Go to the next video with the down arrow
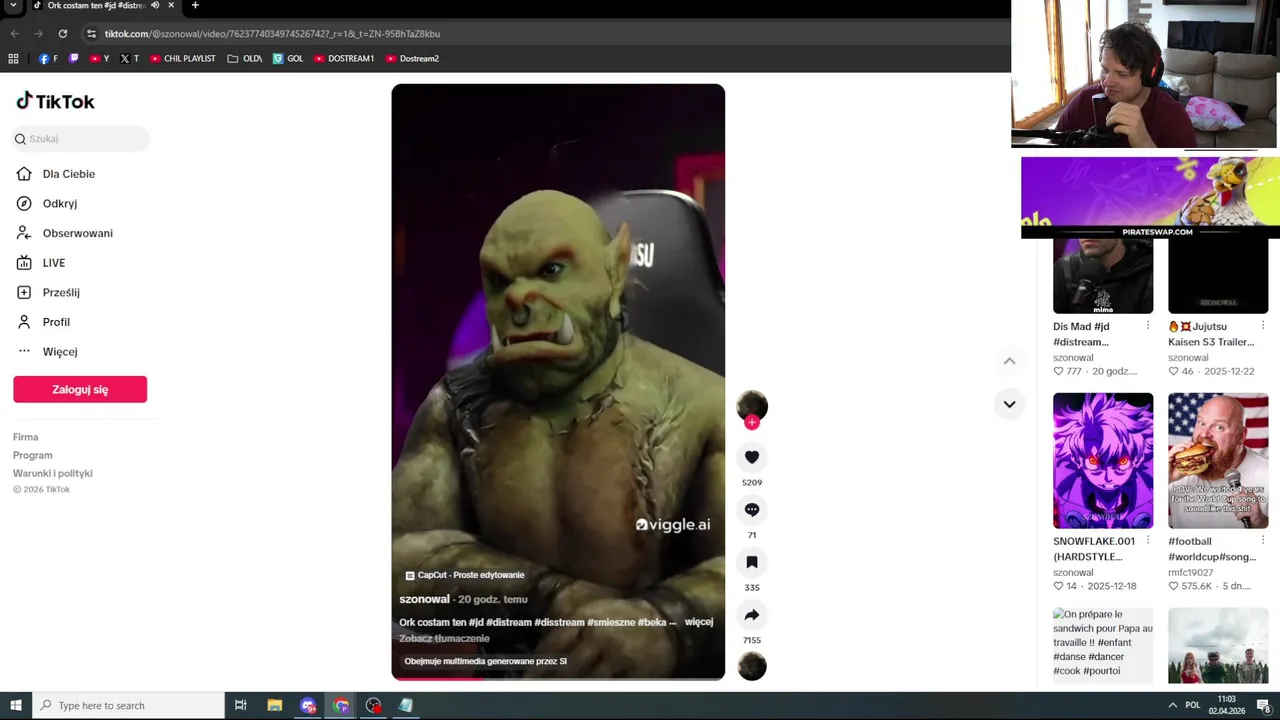The width and height of the screenshot is (1280, 720). pos(1009,404)
